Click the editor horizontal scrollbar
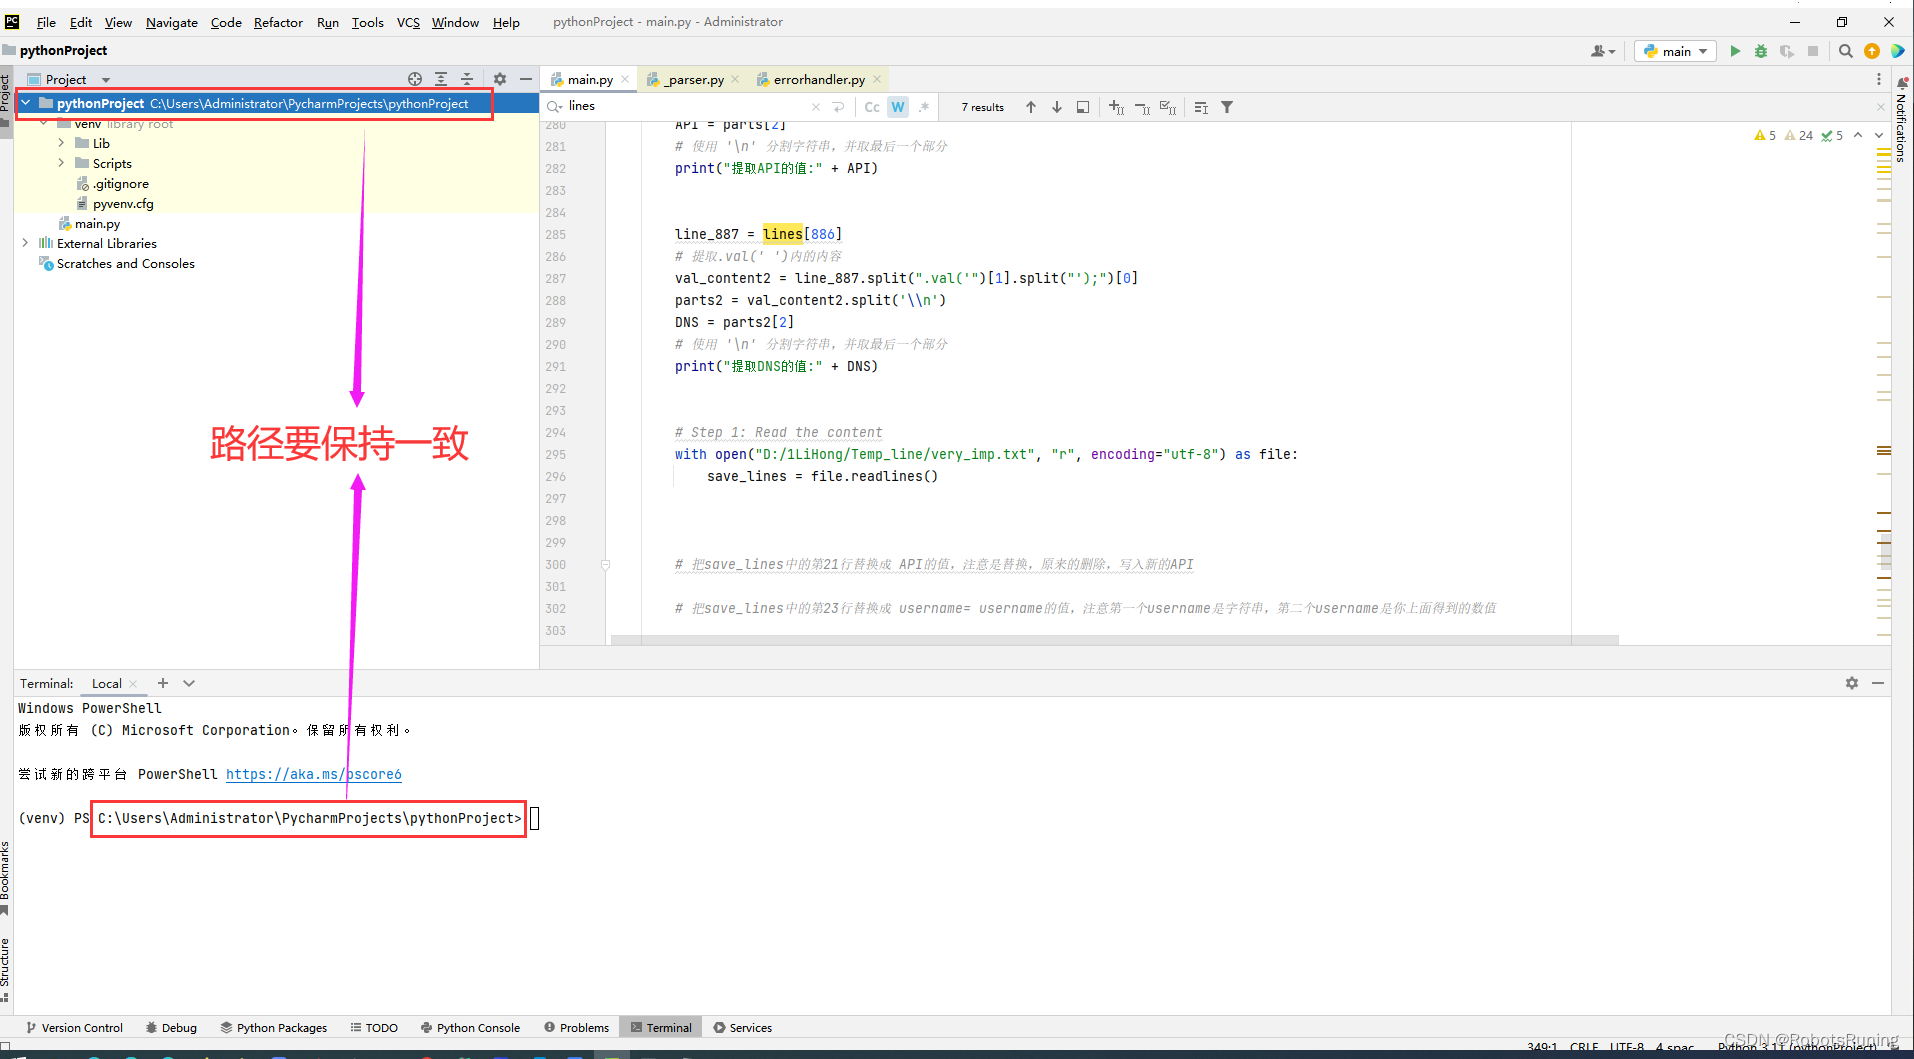 tap(1114, 640)
